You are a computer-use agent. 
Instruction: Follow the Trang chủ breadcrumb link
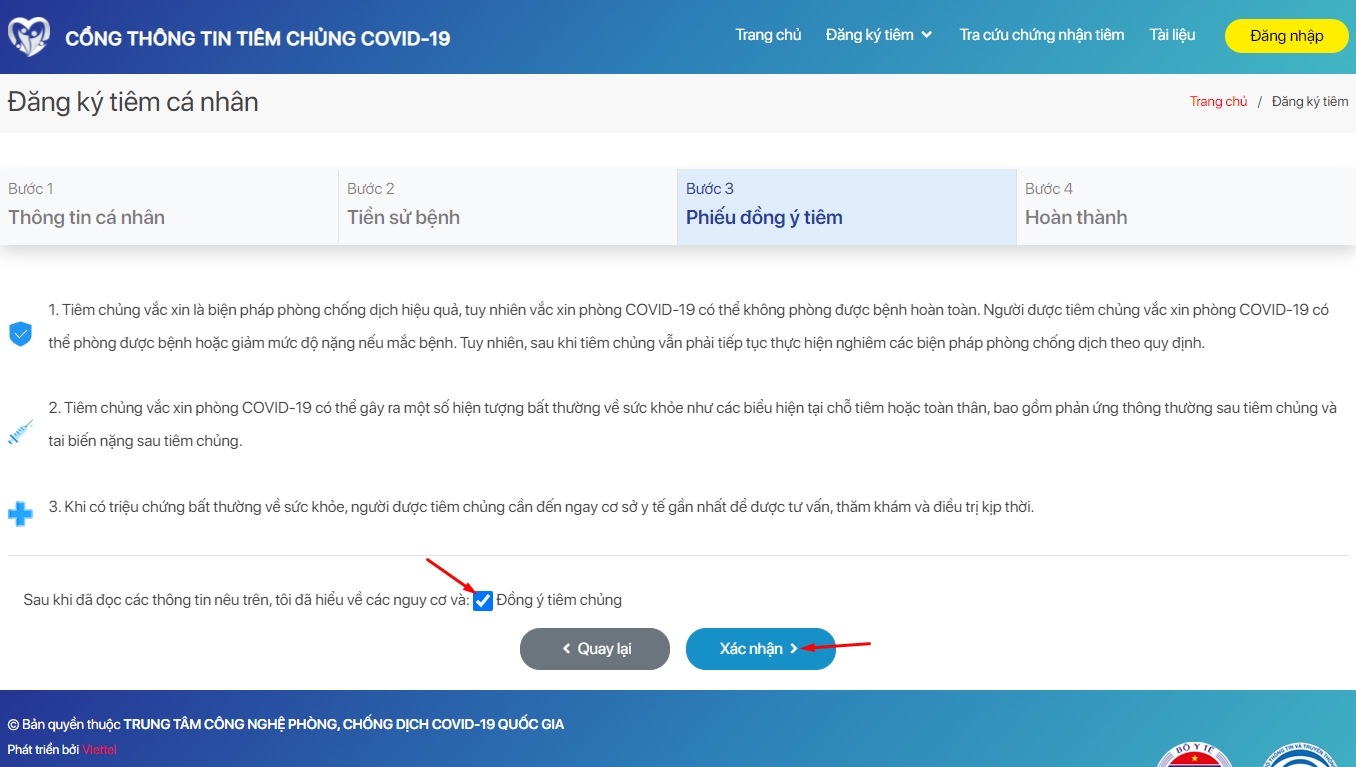click(x=1218, y=100)
